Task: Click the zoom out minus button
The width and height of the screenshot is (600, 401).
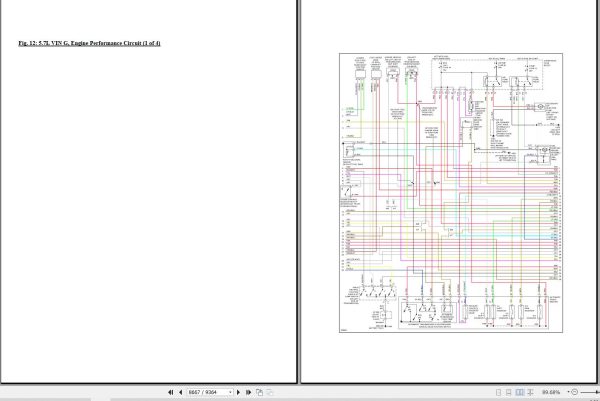Action: pos(575,392)
